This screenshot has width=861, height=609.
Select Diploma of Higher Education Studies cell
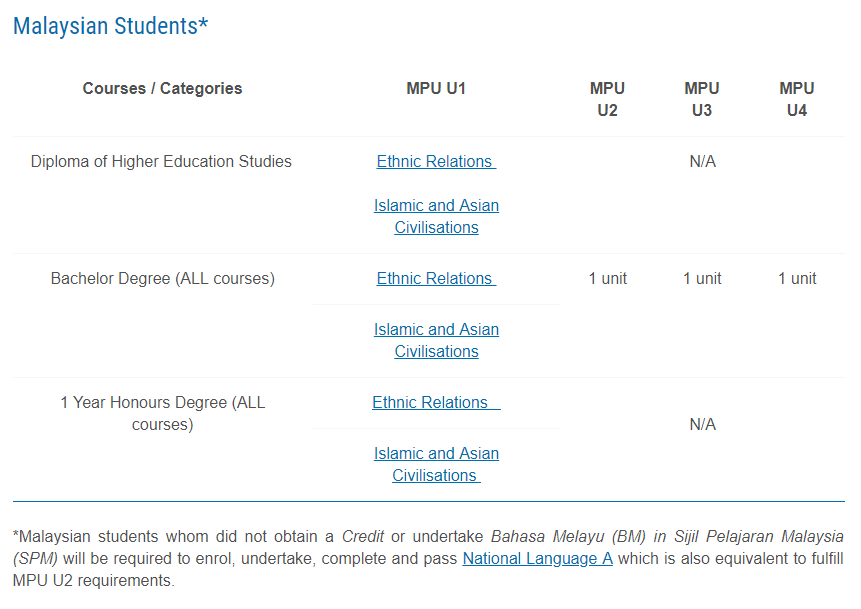coord(161,161)
